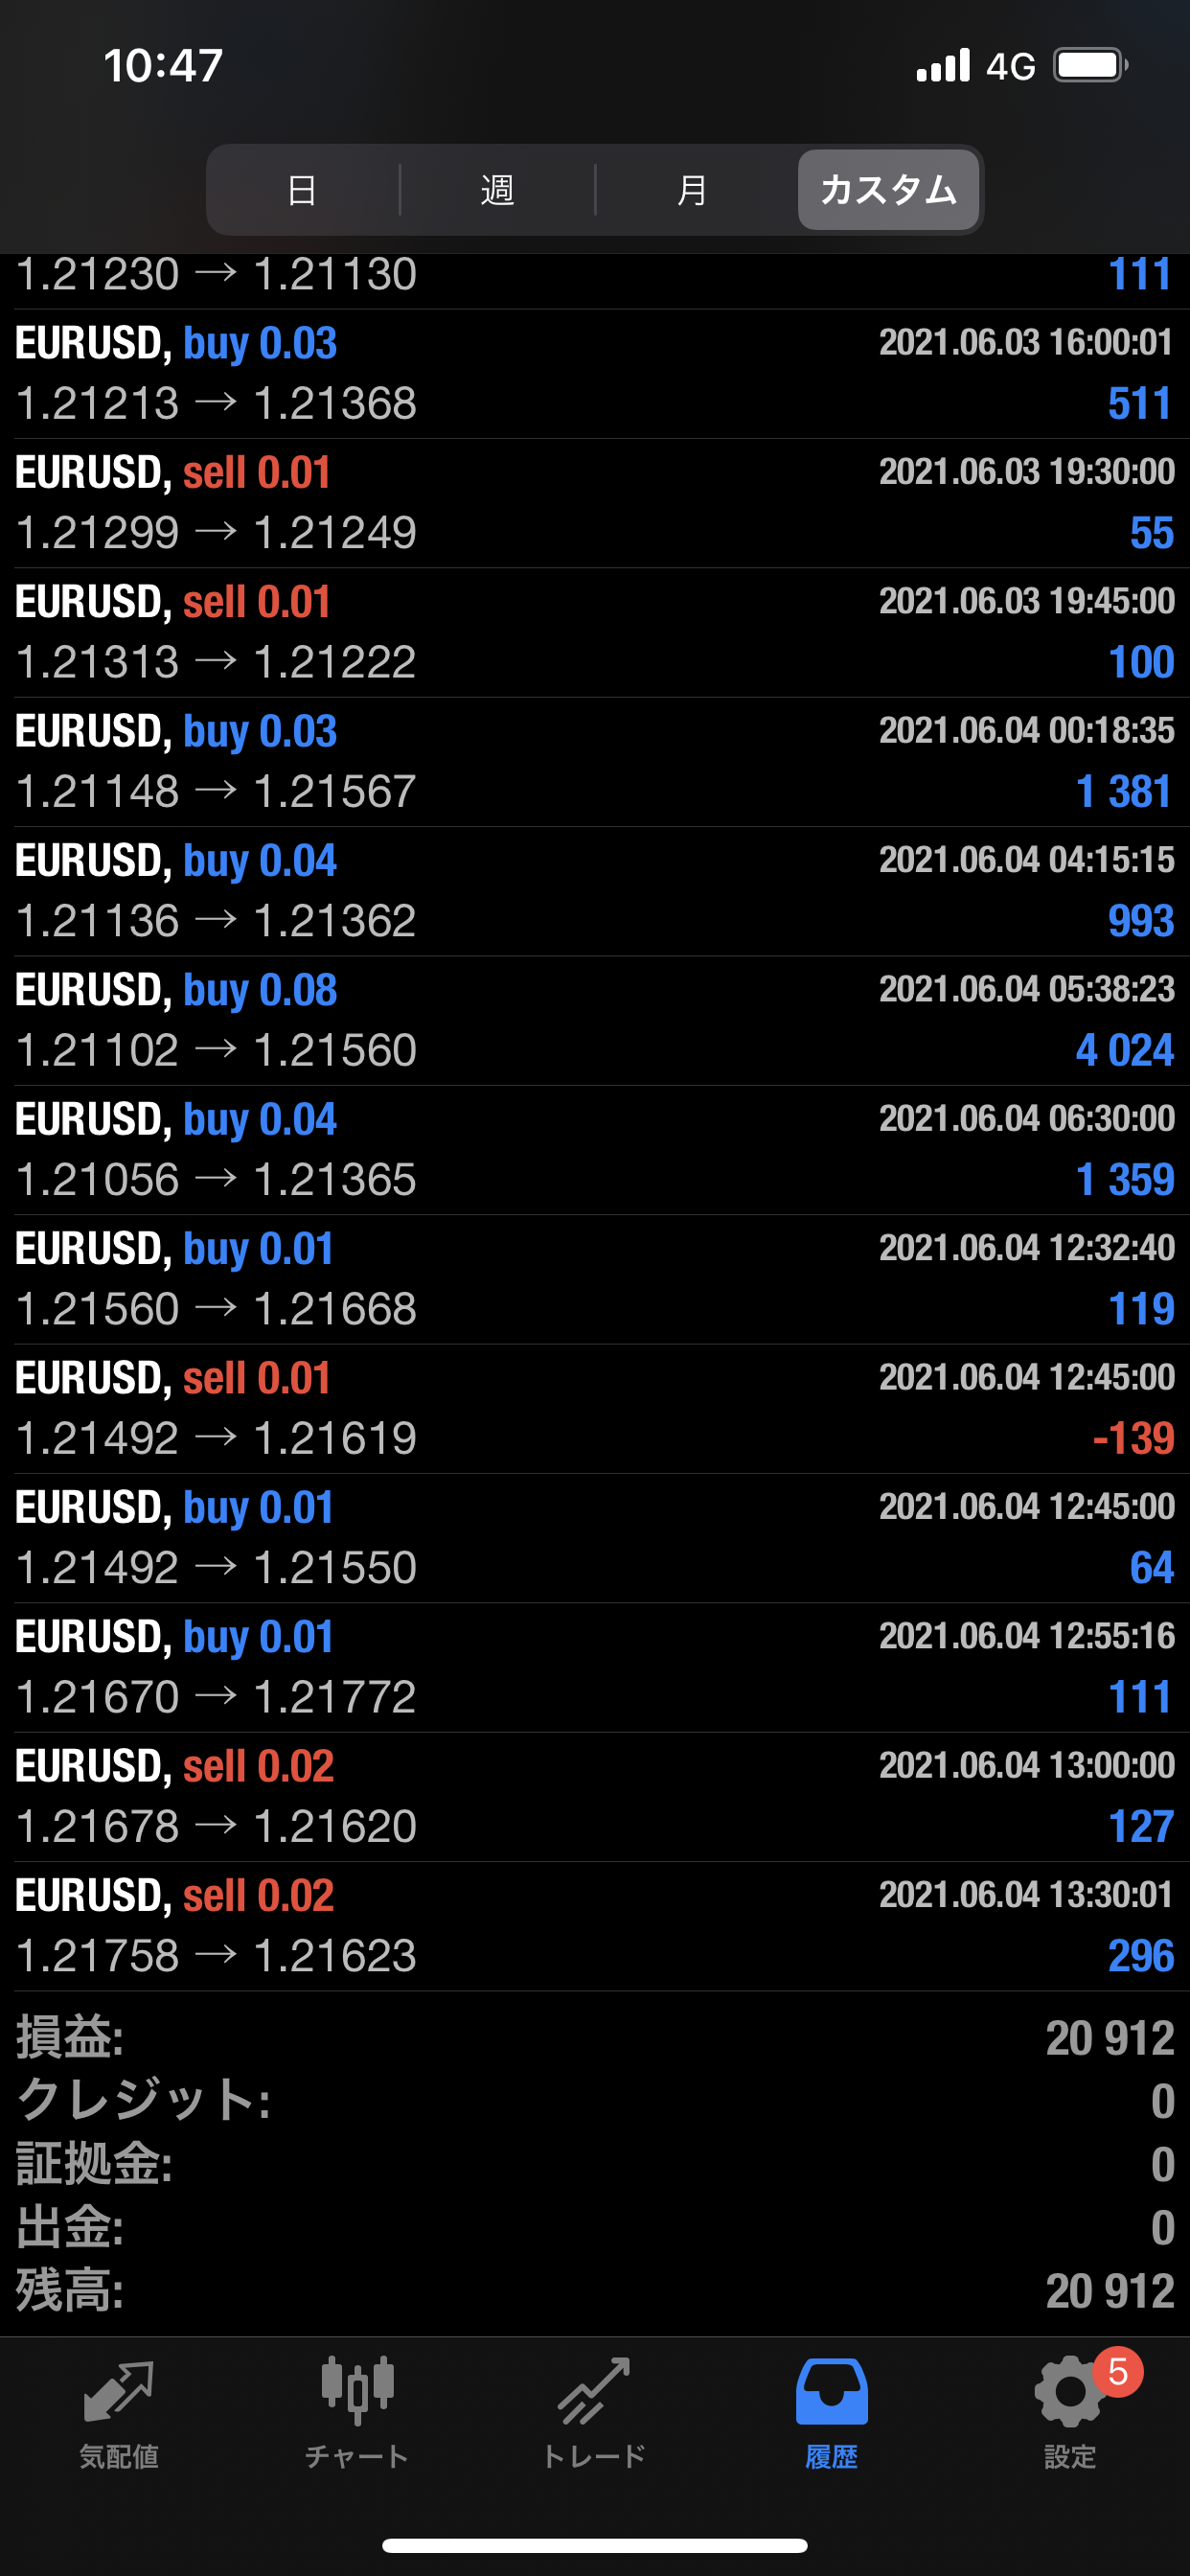Screen dimensions: 1190x2576
Task: Select the 月 month period tab
Action: click(x=692, y=190)
